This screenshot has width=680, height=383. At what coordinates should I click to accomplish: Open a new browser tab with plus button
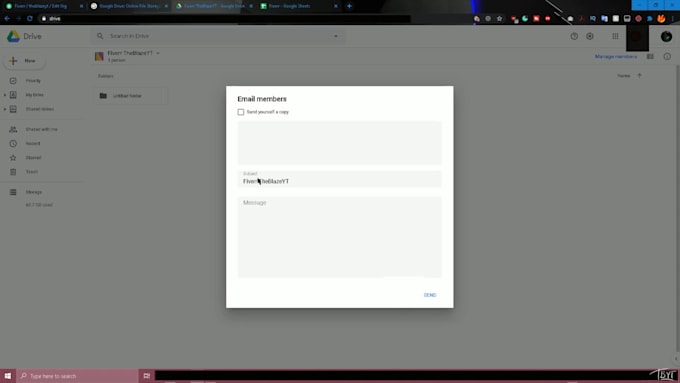tap(349, 6)
